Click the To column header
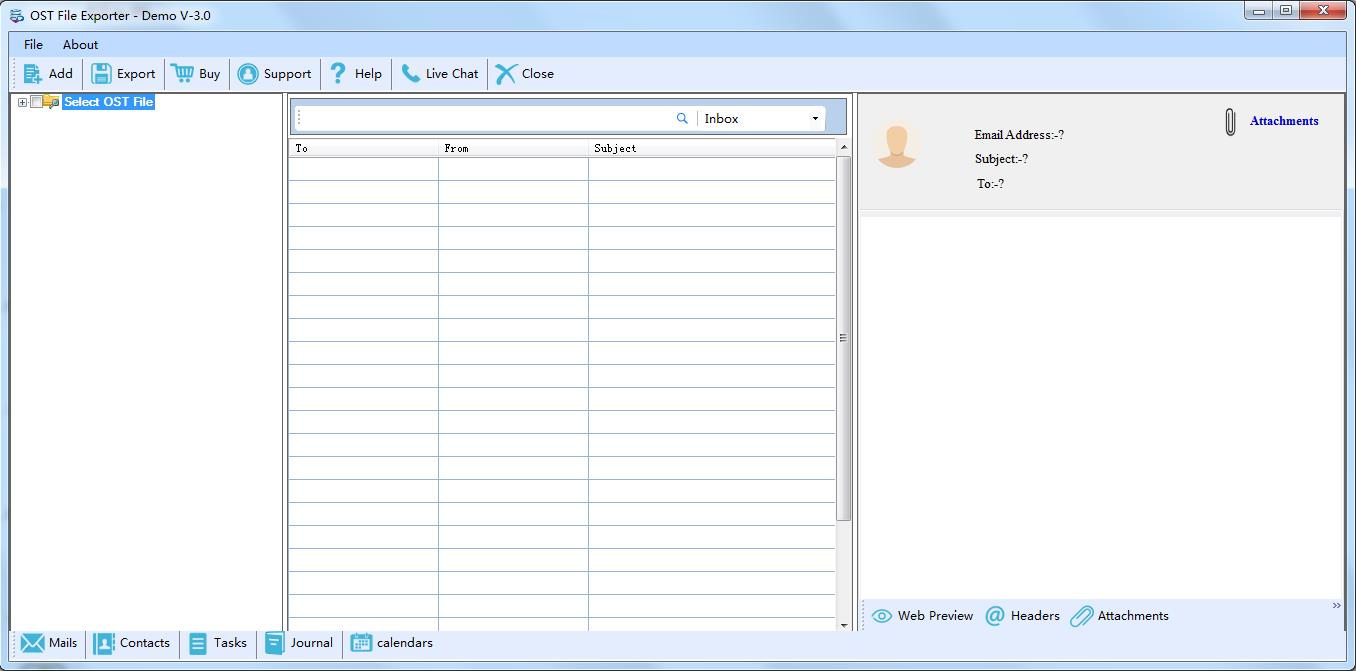The height and width of the screenshot is (671, 1356). [363, 148]
